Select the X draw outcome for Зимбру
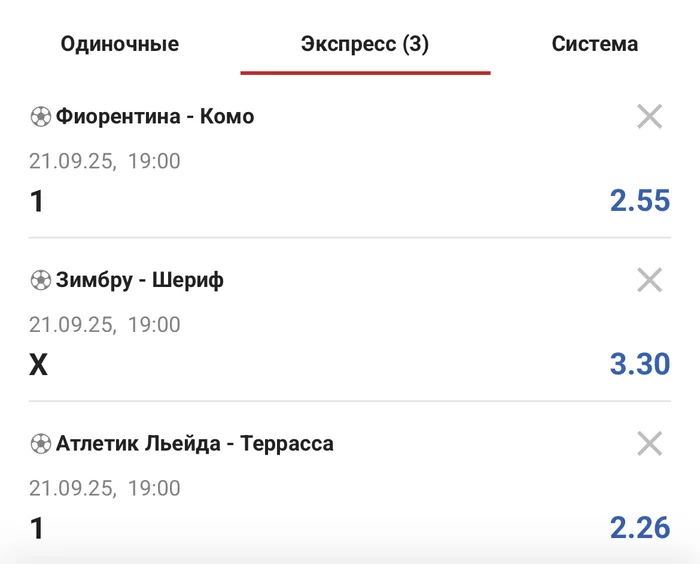 (x=38, y=365)
